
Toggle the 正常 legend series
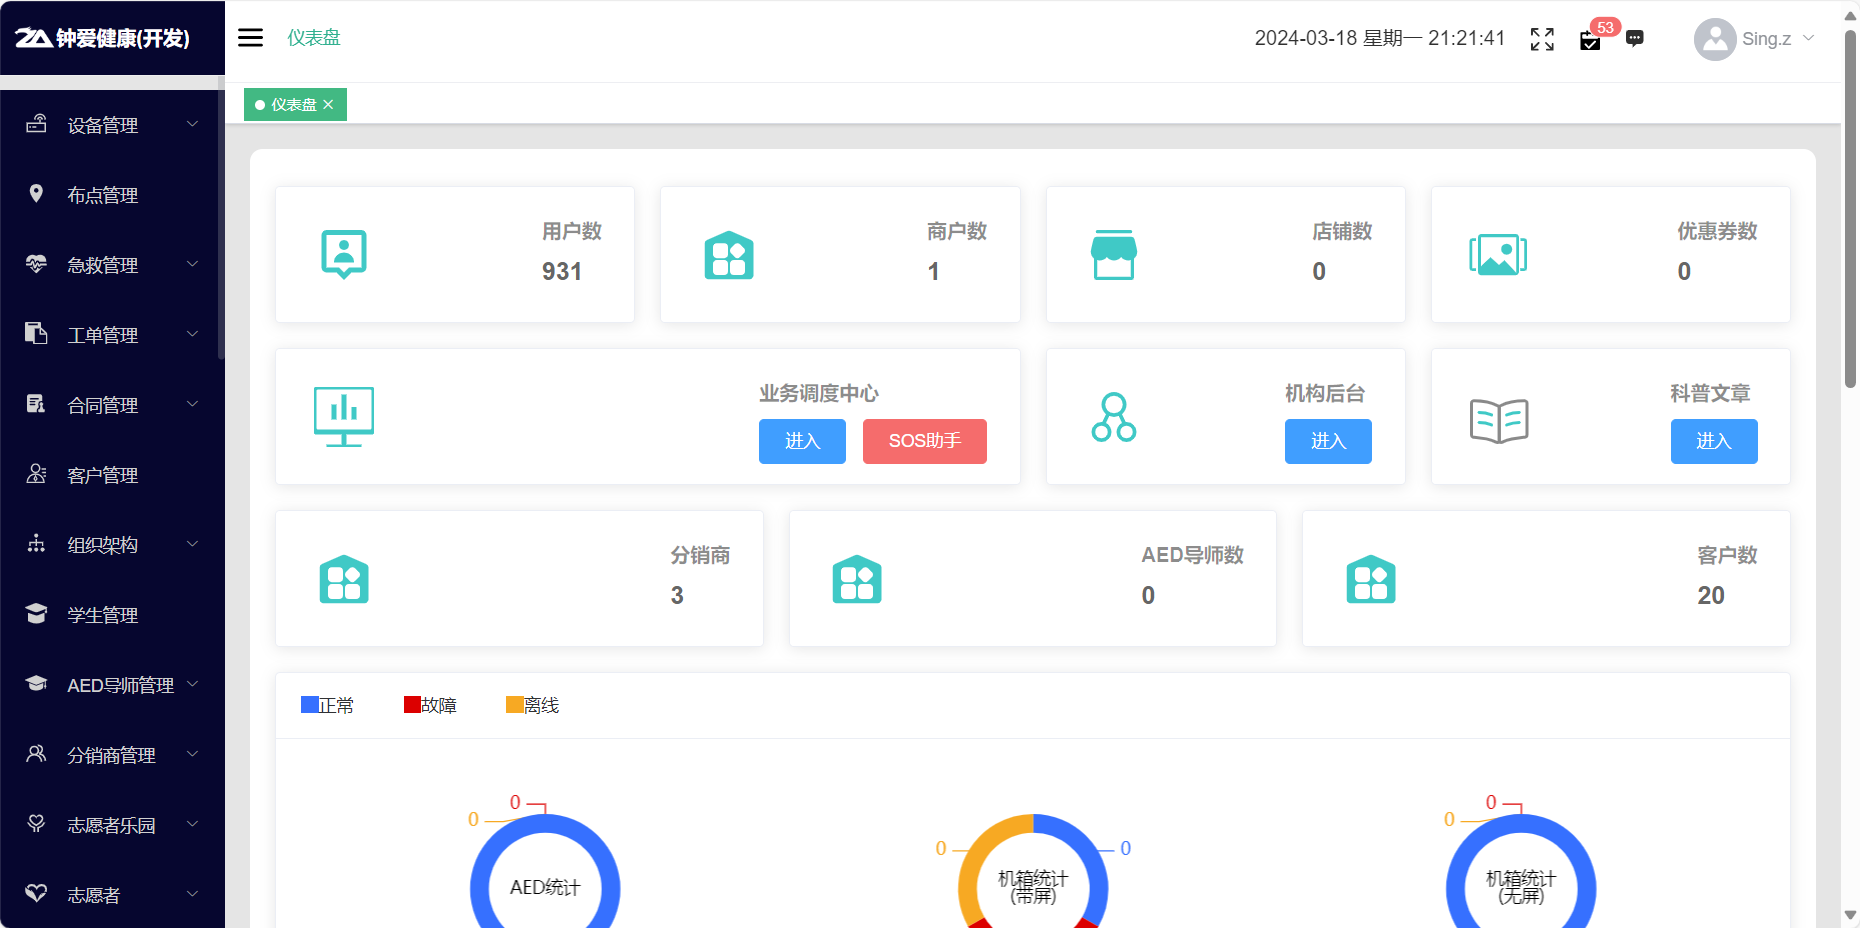[328, 705]
